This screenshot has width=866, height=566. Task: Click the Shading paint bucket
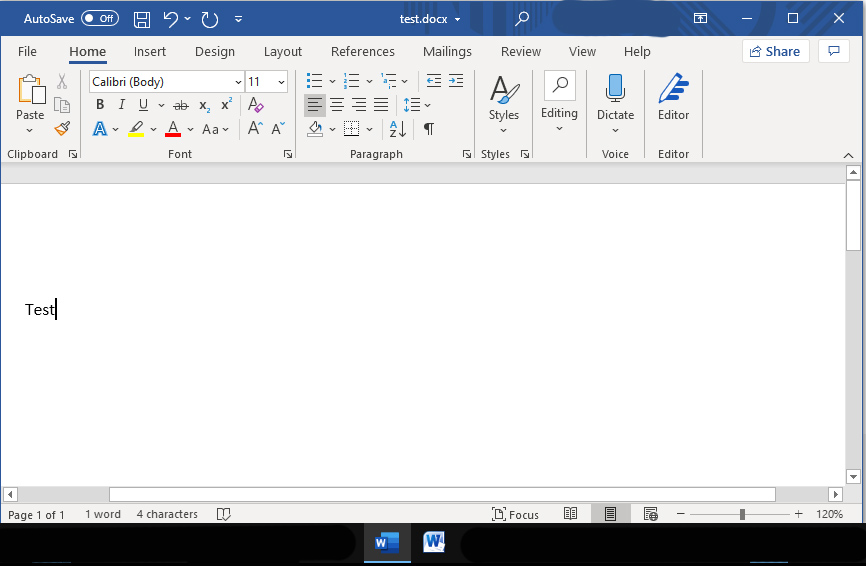(x=315, y=129)
